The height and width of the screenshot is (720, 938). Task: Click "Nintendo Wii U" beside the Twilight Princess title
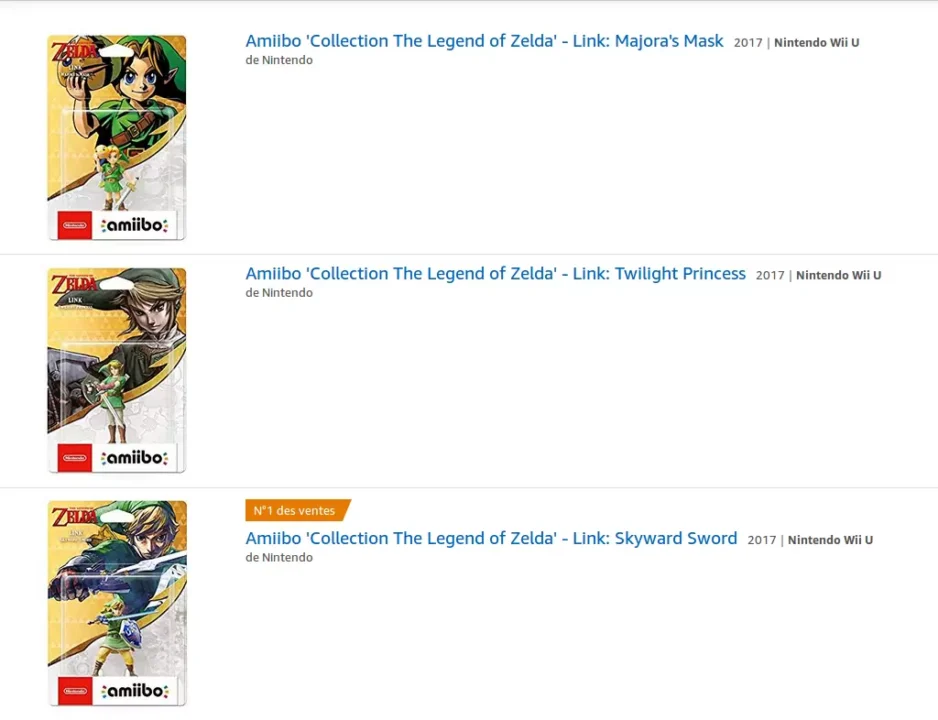coord(838,275)
